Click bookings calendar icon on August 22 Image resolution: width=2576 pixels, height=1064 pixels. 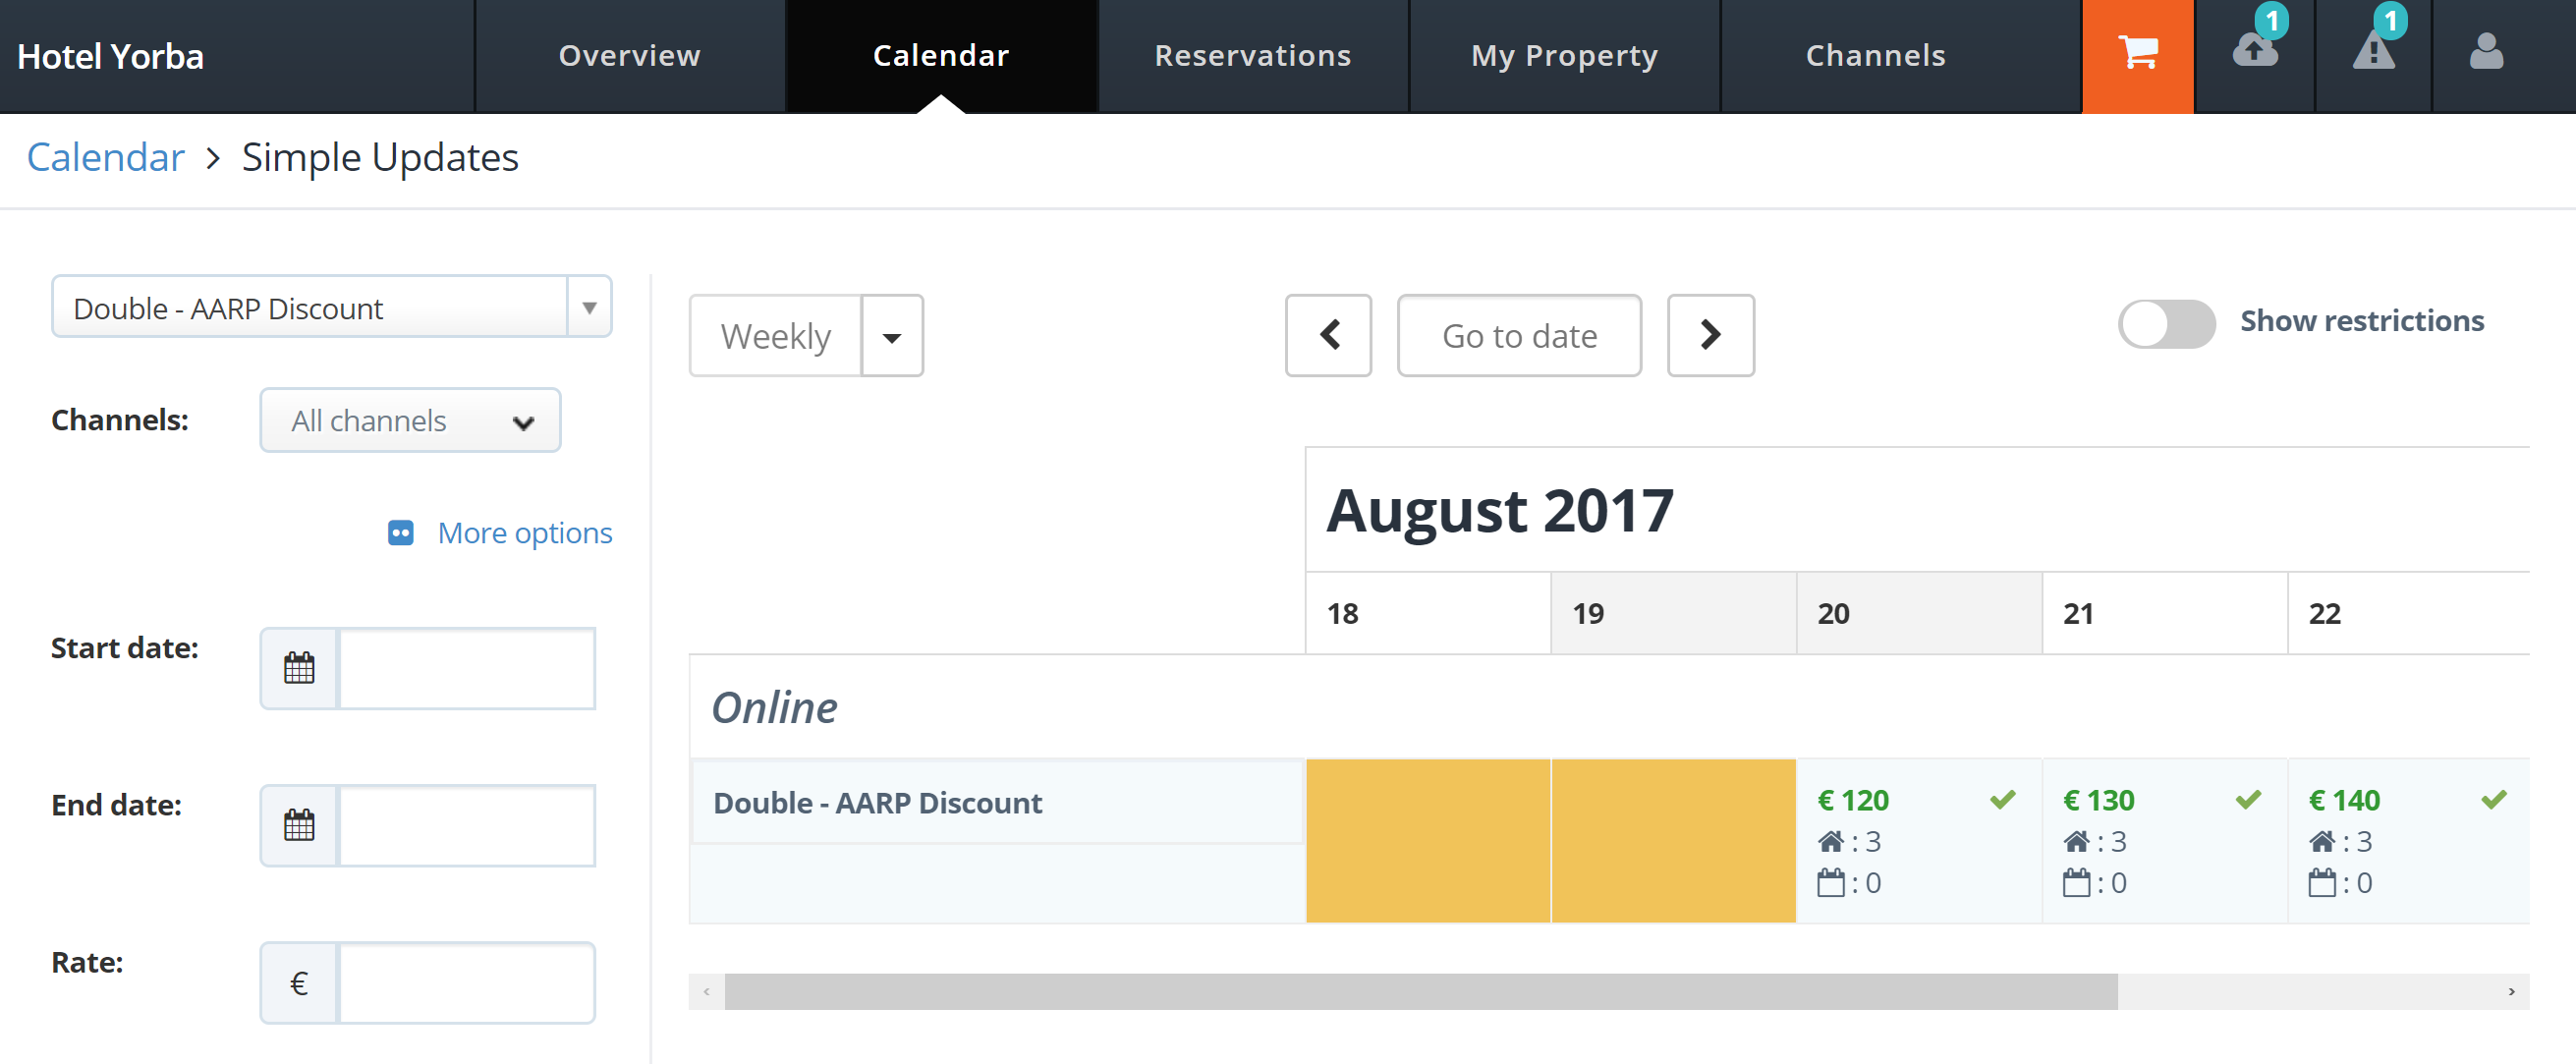(x=2322, y=882)
